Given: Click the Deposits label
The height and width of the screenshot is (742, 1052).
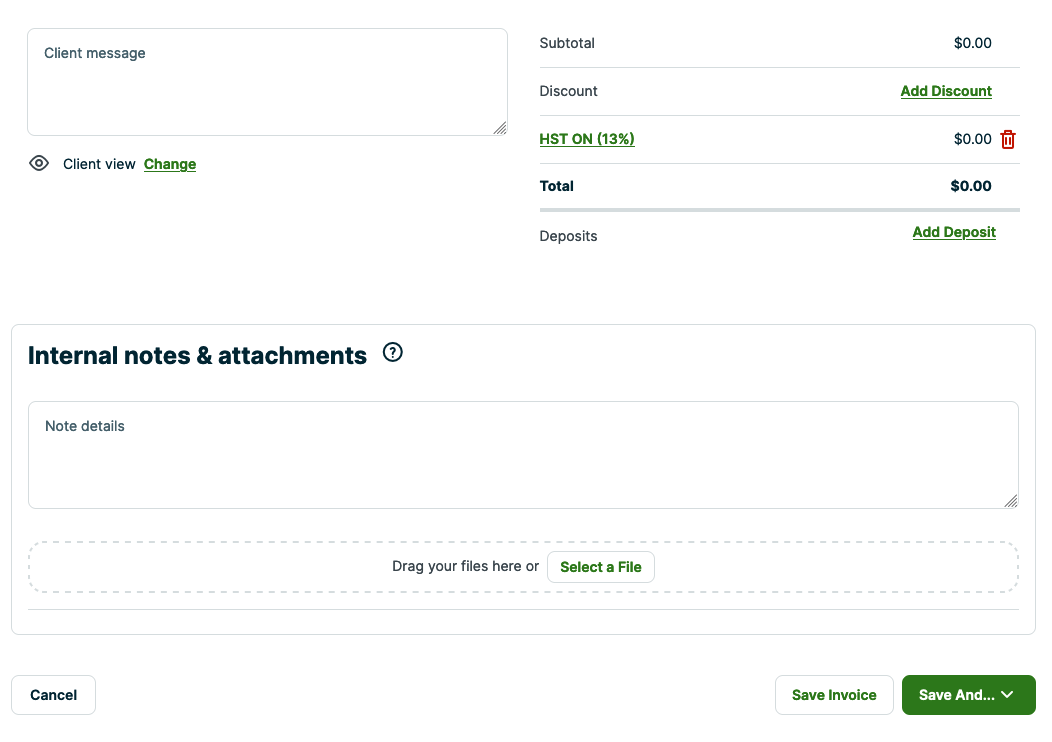Looking at the screenshot, I should (x=568, y=236).
